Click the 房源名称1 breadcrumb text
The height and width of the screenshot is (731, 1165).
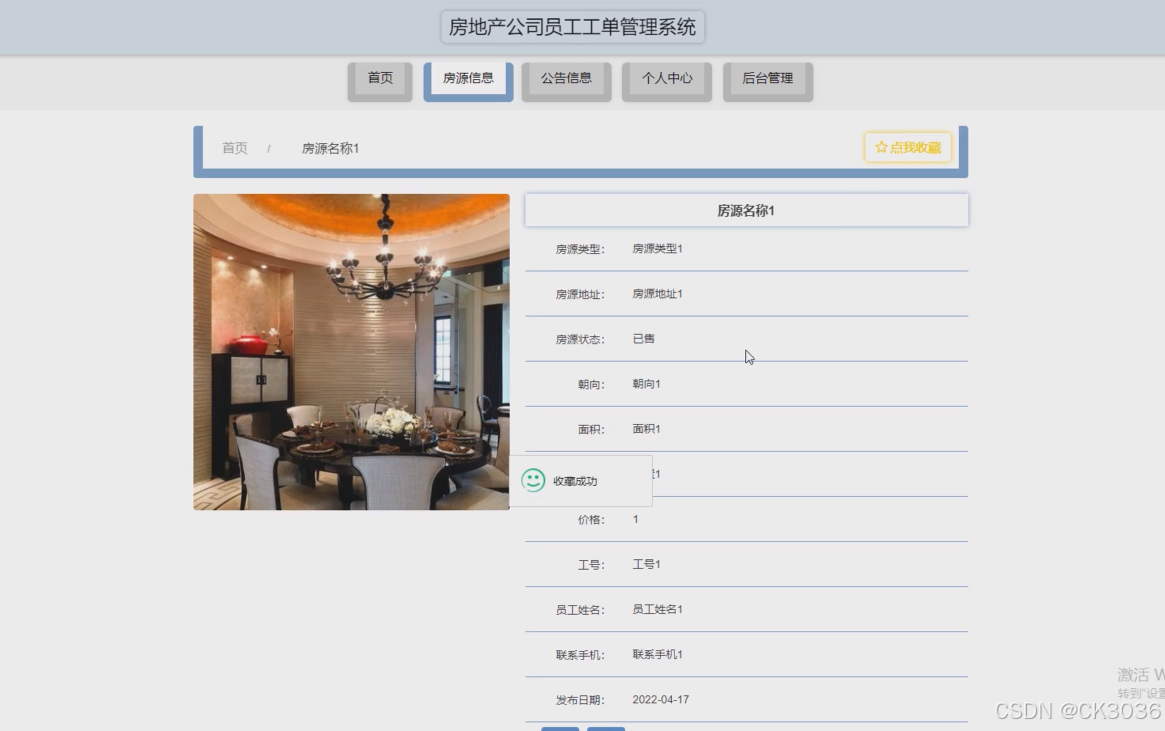click(x=330, y=148)
